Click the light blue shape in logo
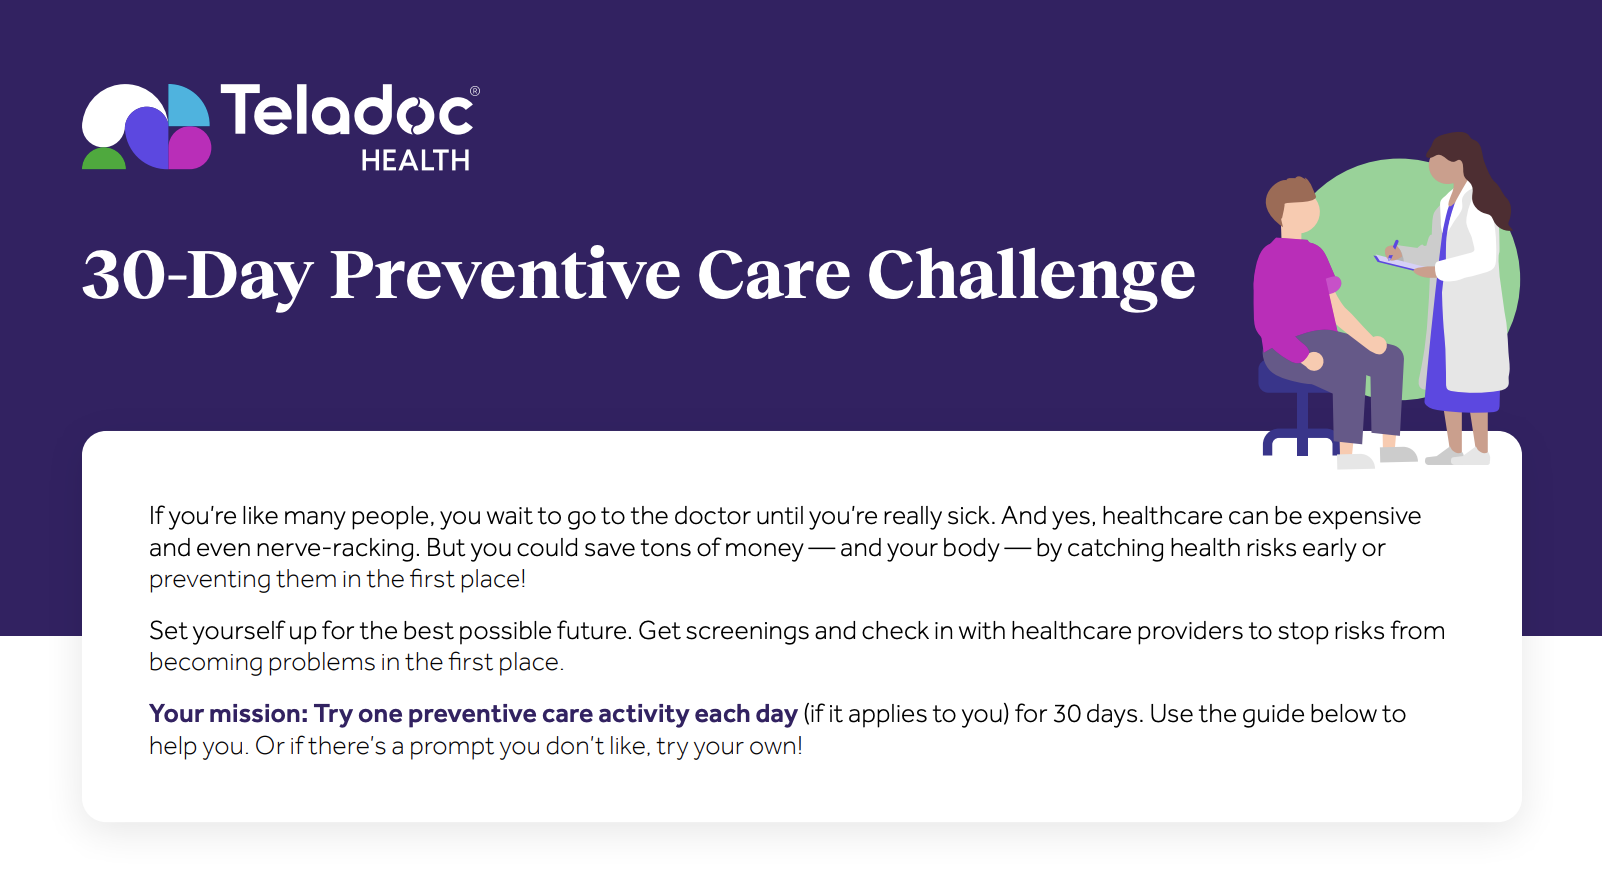1602x872 pixels. pyautogui.click(x=189, y=105)
